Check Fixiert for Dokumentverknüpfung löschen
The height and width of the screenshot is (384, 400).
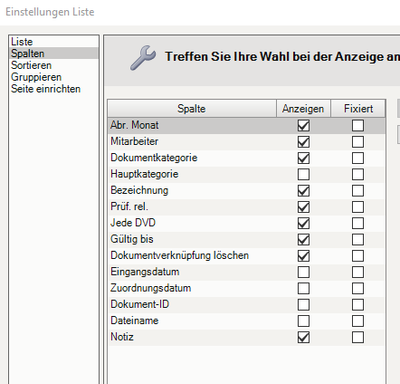point(358,256)
